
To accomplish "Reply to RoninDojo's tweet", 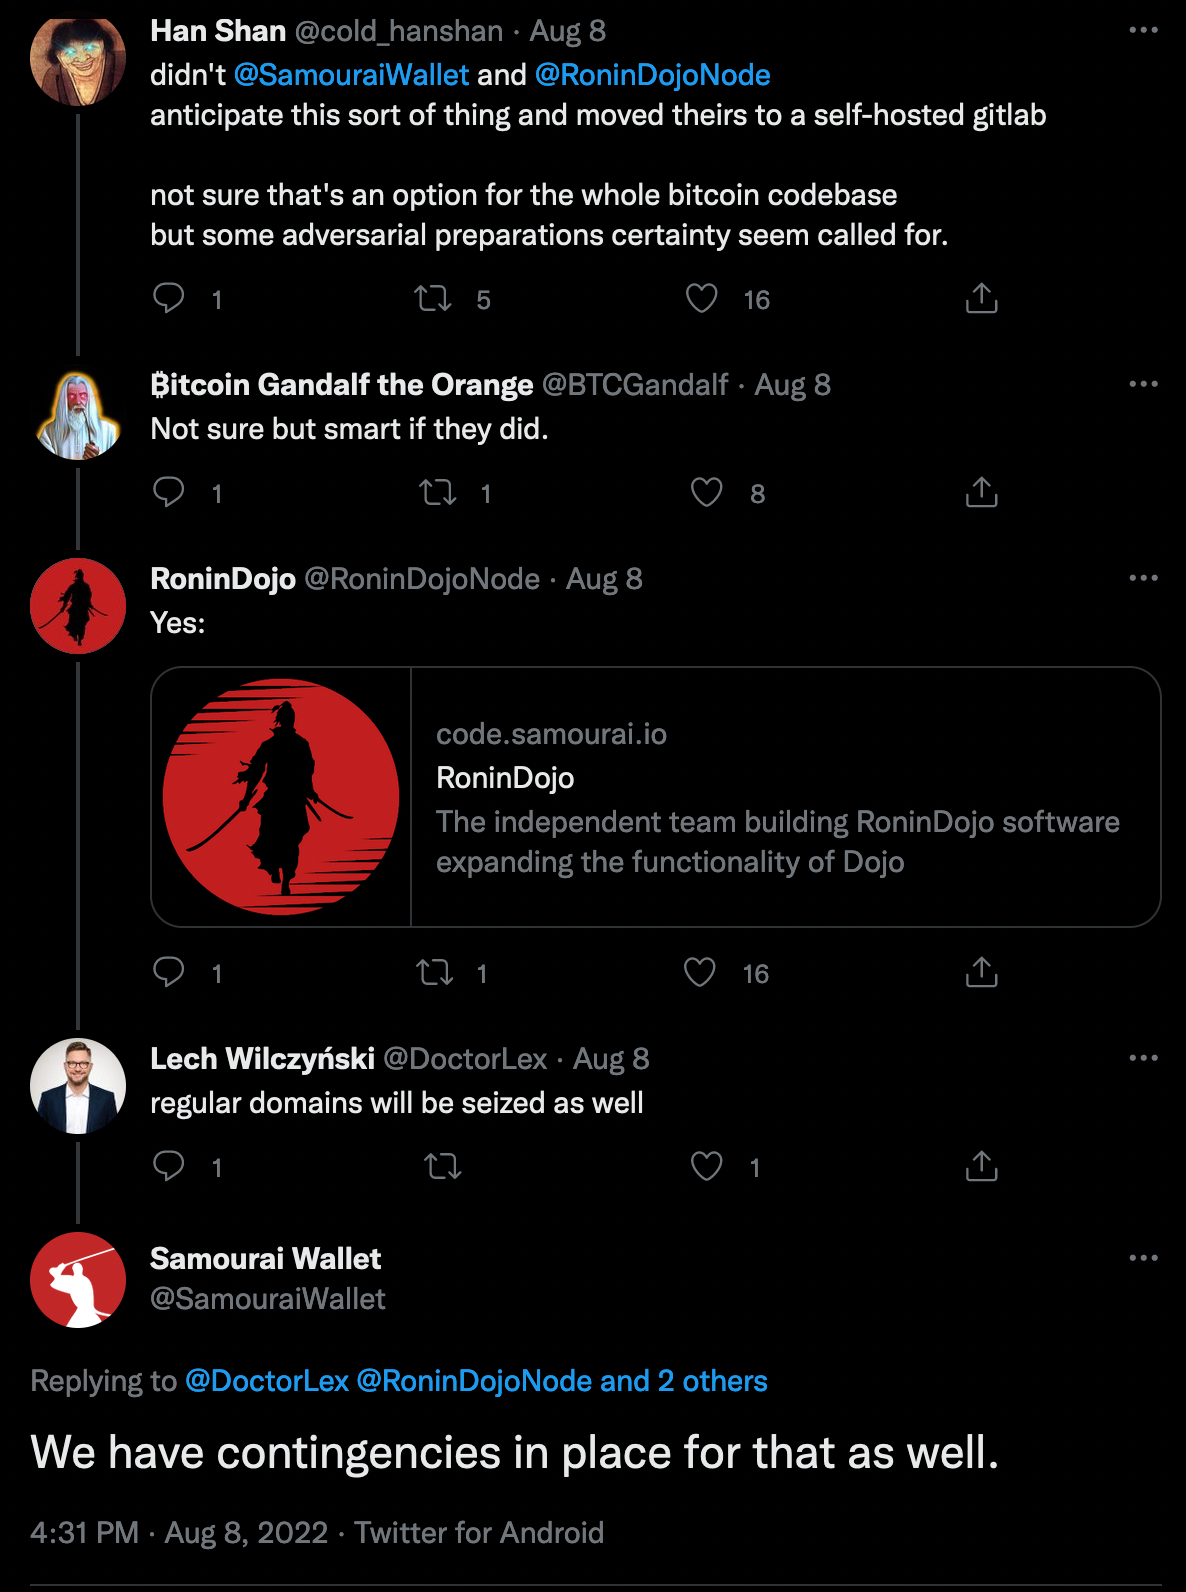I will point(169,972).
